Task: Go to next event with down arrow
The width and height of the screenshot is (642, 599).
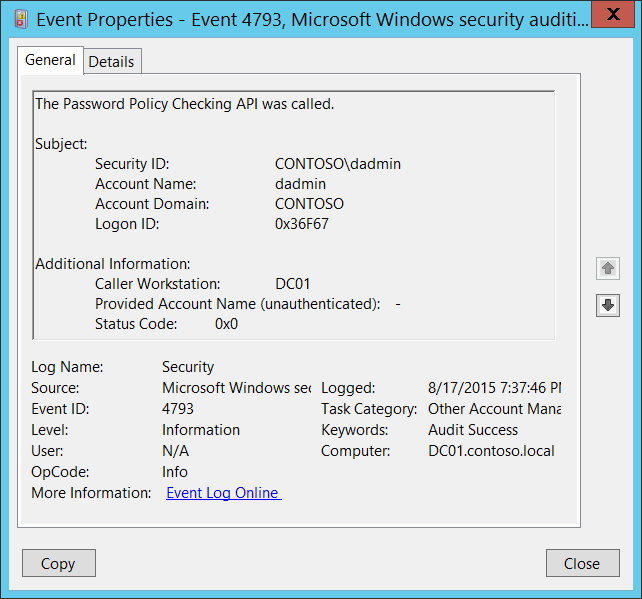Action: [x=607, y=305]
